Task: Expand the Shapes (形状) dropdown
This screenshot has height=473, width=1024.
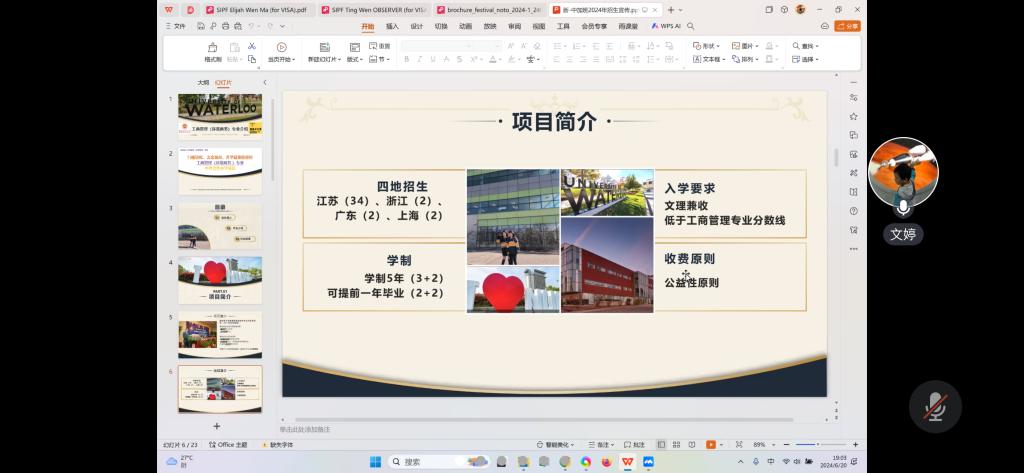Action: (707, 46)
